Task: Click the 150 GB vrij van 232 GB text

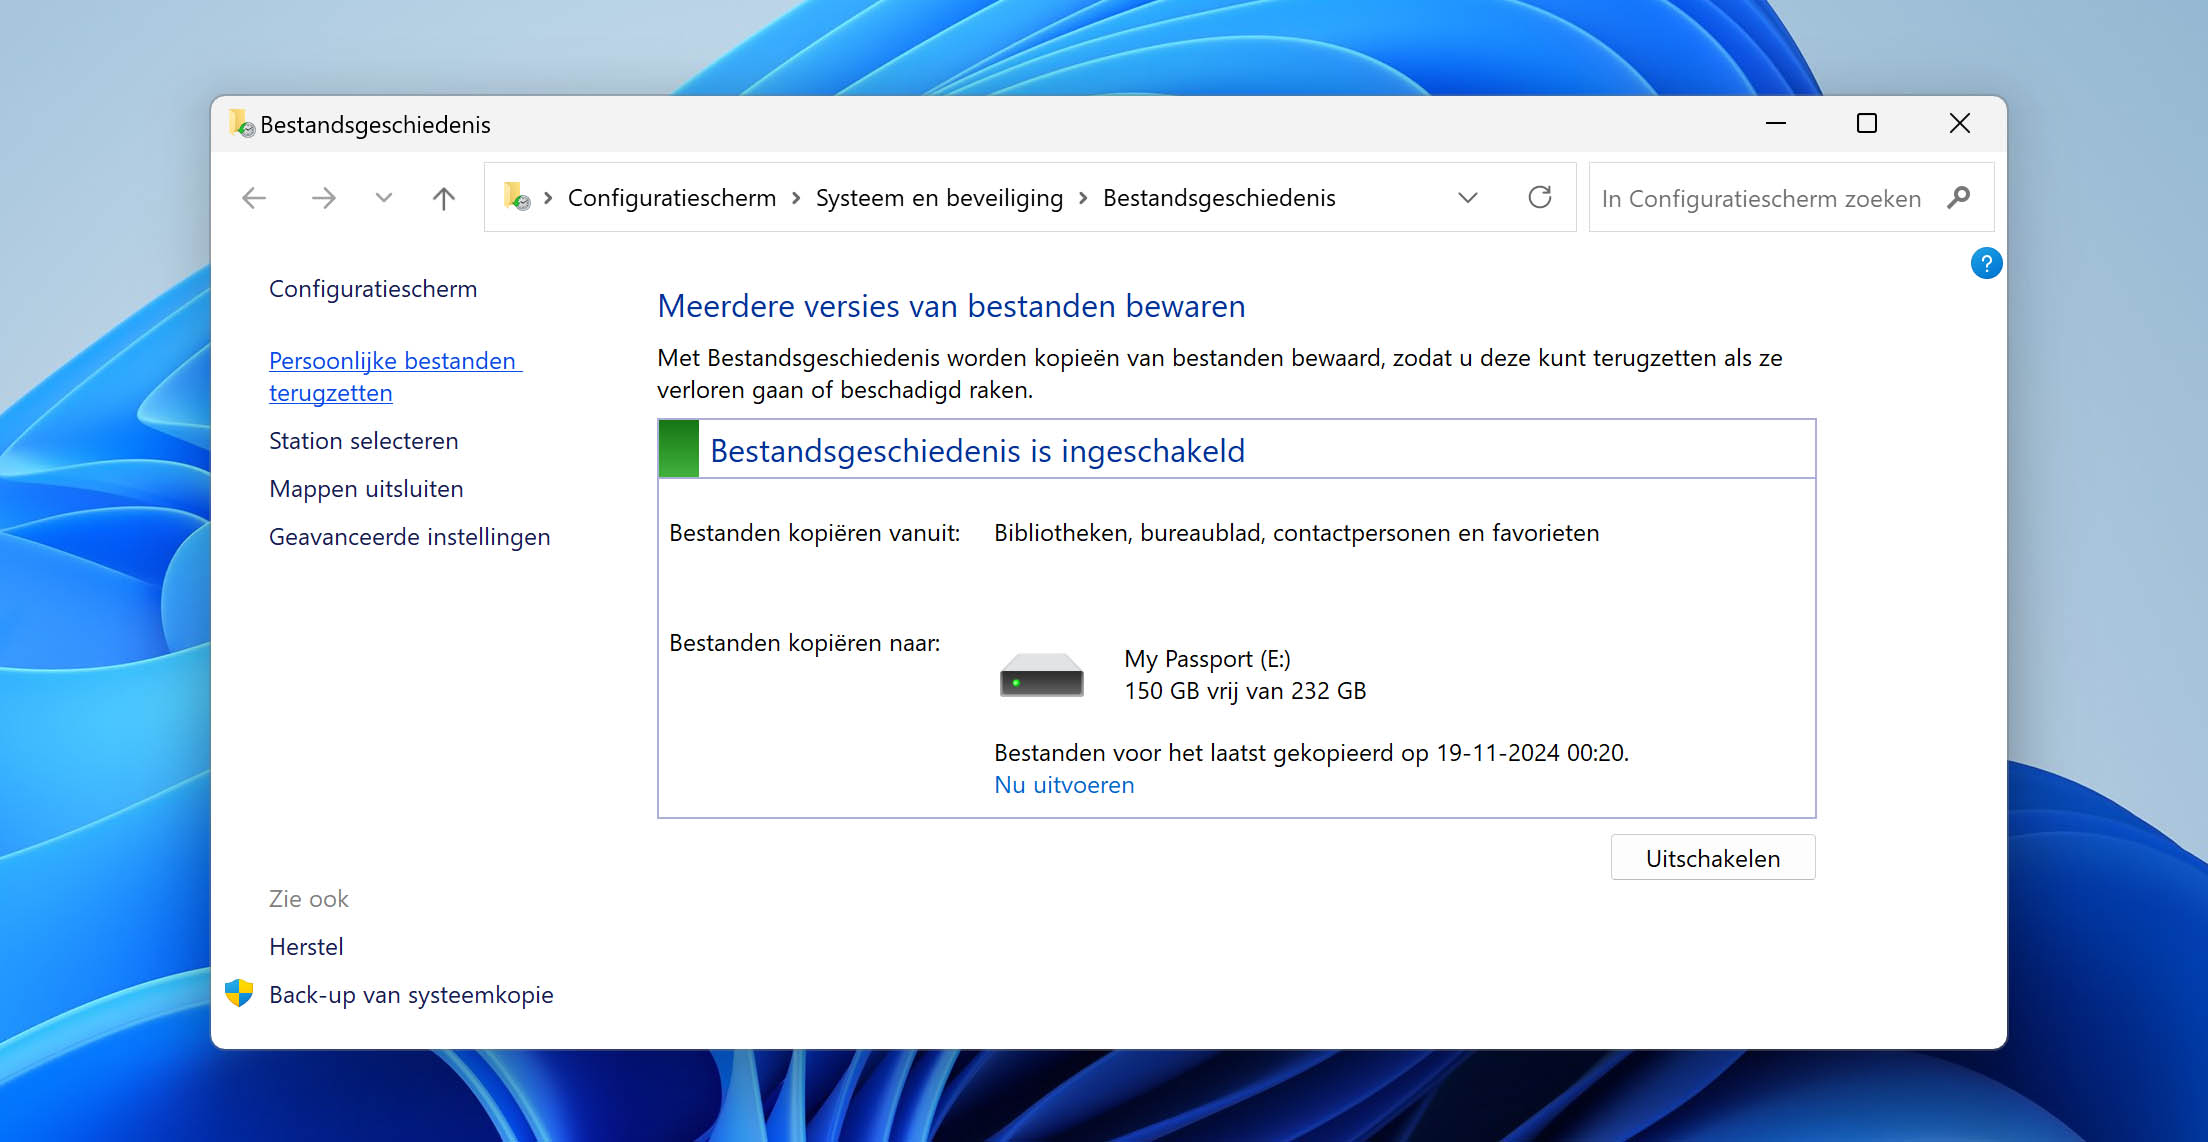Action: (1245, 691)
